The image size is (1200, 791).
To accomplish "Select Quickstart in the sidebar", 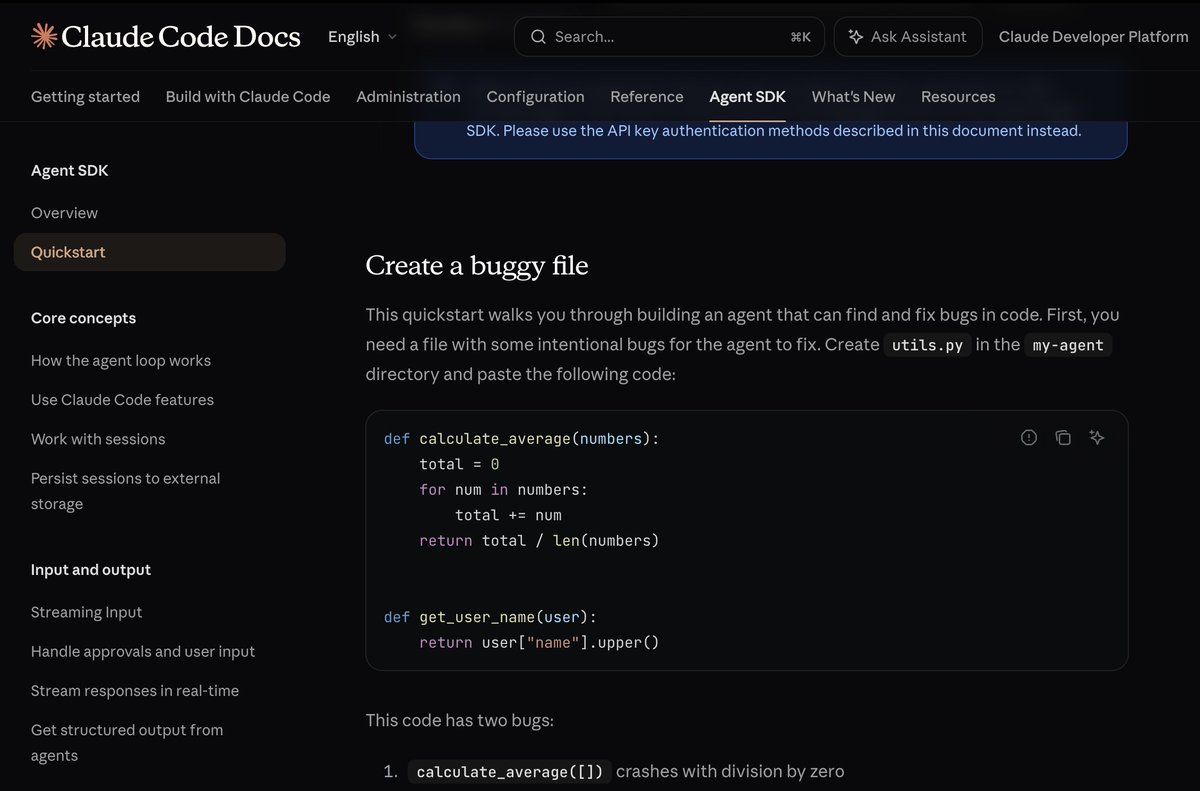I will tap(150, 252).
